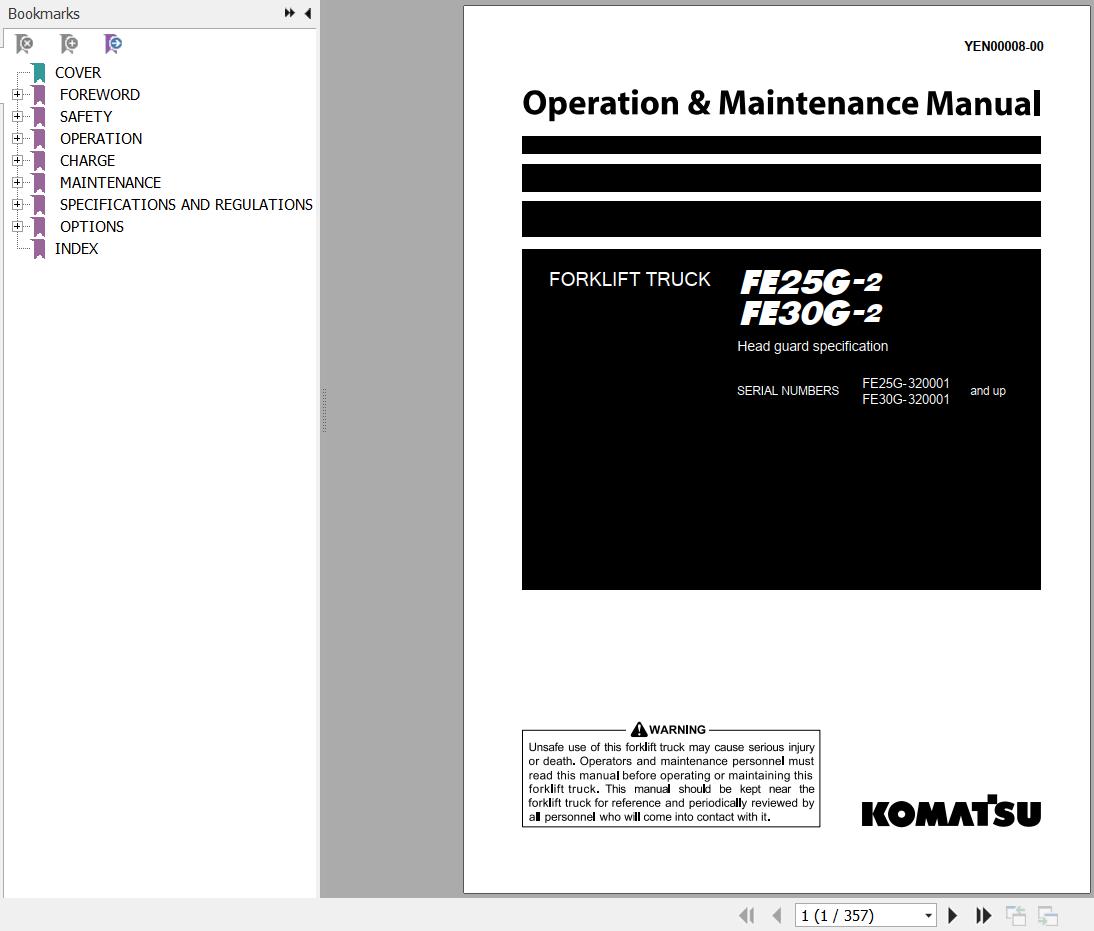Expand the SAFETY bookmark node
The image size is (1094, 931).
coord(17,117)
